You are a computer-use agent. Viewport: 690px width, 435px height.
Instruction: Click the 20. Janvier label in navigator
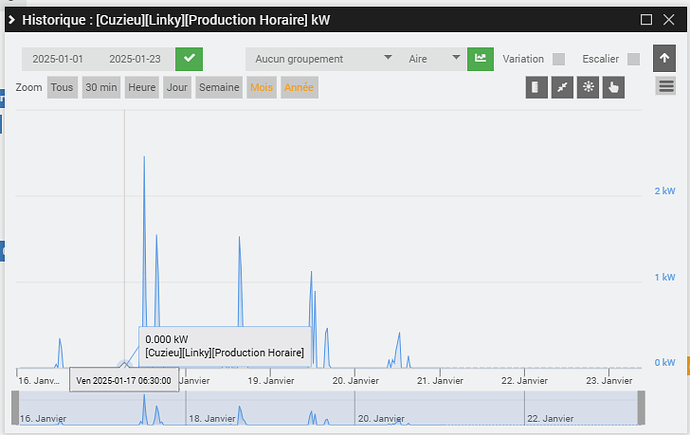pyautogui.click(x=381, y=418)
